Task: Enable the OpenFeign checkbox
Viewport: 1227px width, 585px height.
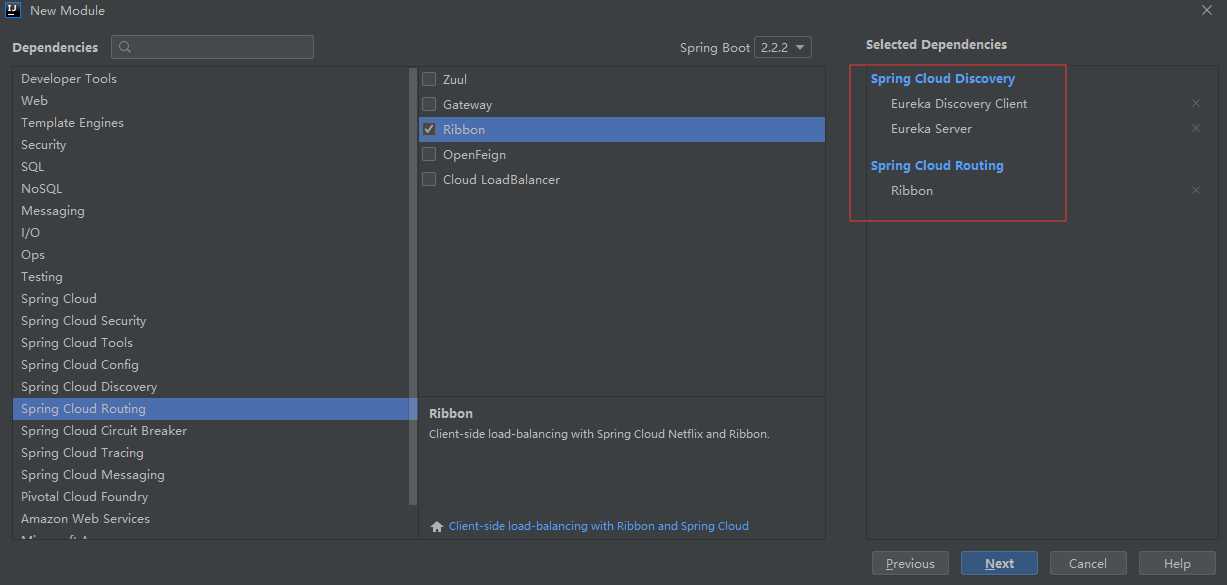Action: (x=429, y=154)
